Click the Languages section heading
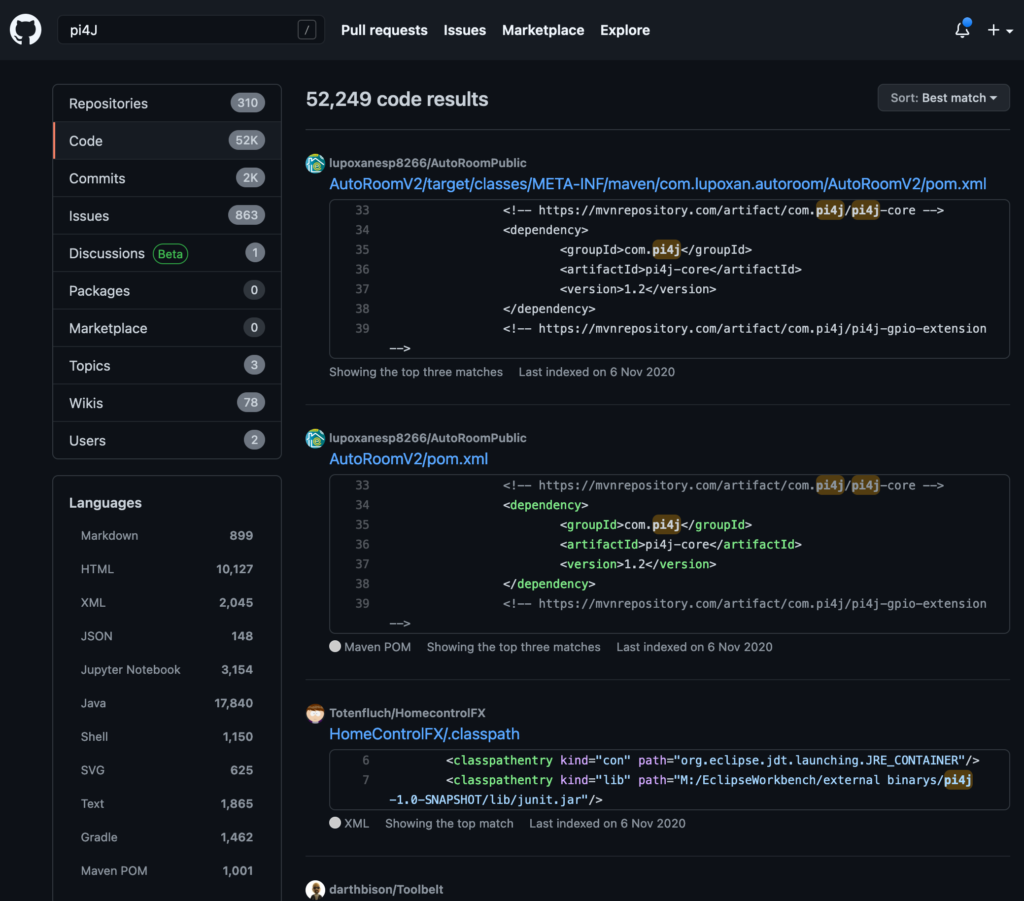Viewport: 1024px width, 901px height. click(105, 503)
